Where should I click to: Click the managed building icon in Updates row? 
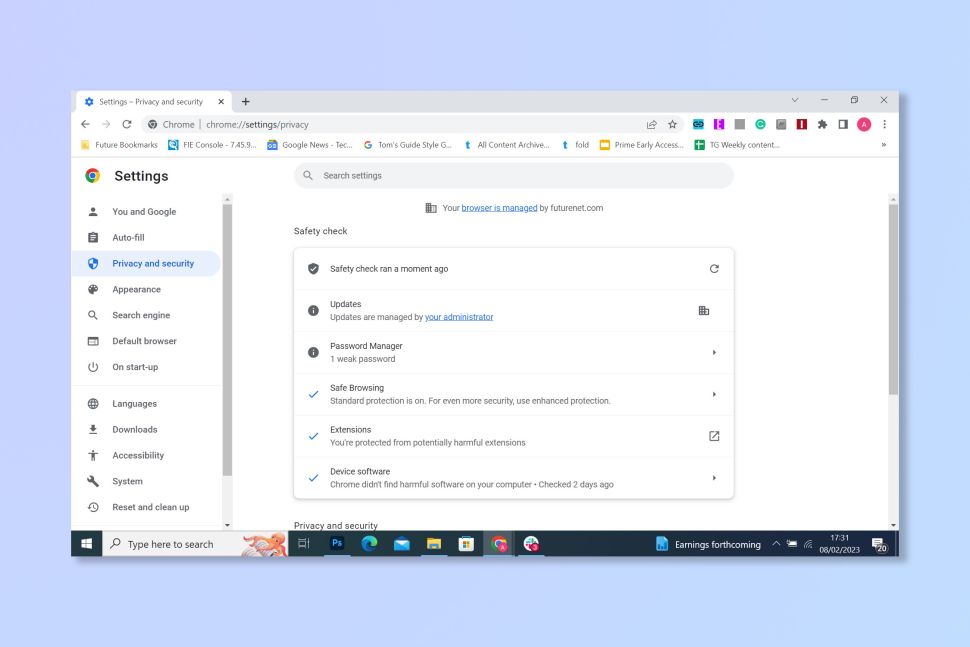704,311
